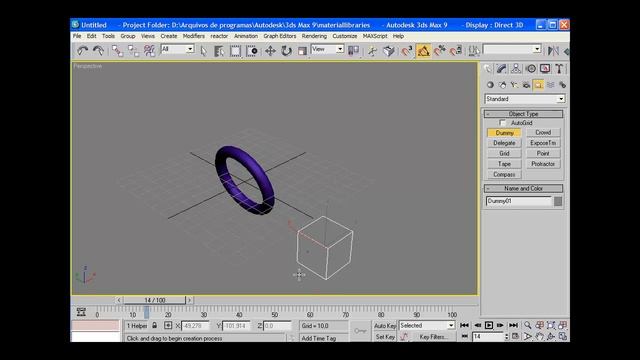The width and height of the screenshot is (640, 360).
Task: Switch to the Motion command panel tab
Action: pos(531,69)
